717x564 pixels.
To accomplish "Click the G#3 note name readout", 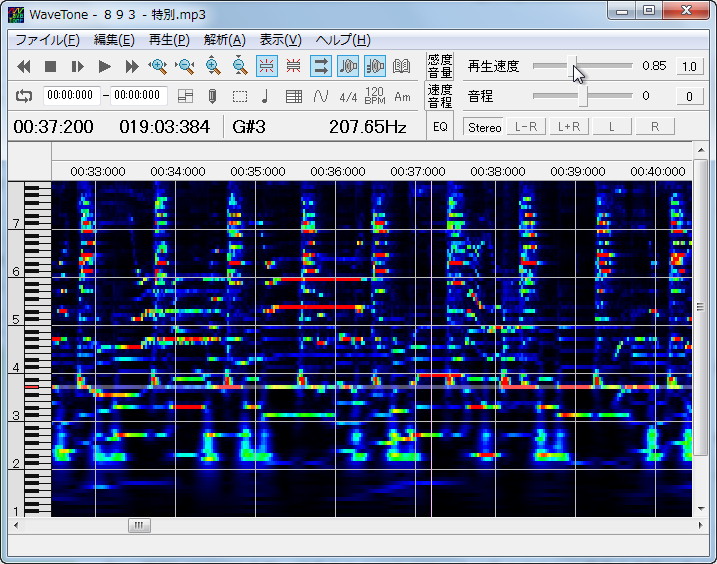I will pyautogui.click(x=249, y=127).
